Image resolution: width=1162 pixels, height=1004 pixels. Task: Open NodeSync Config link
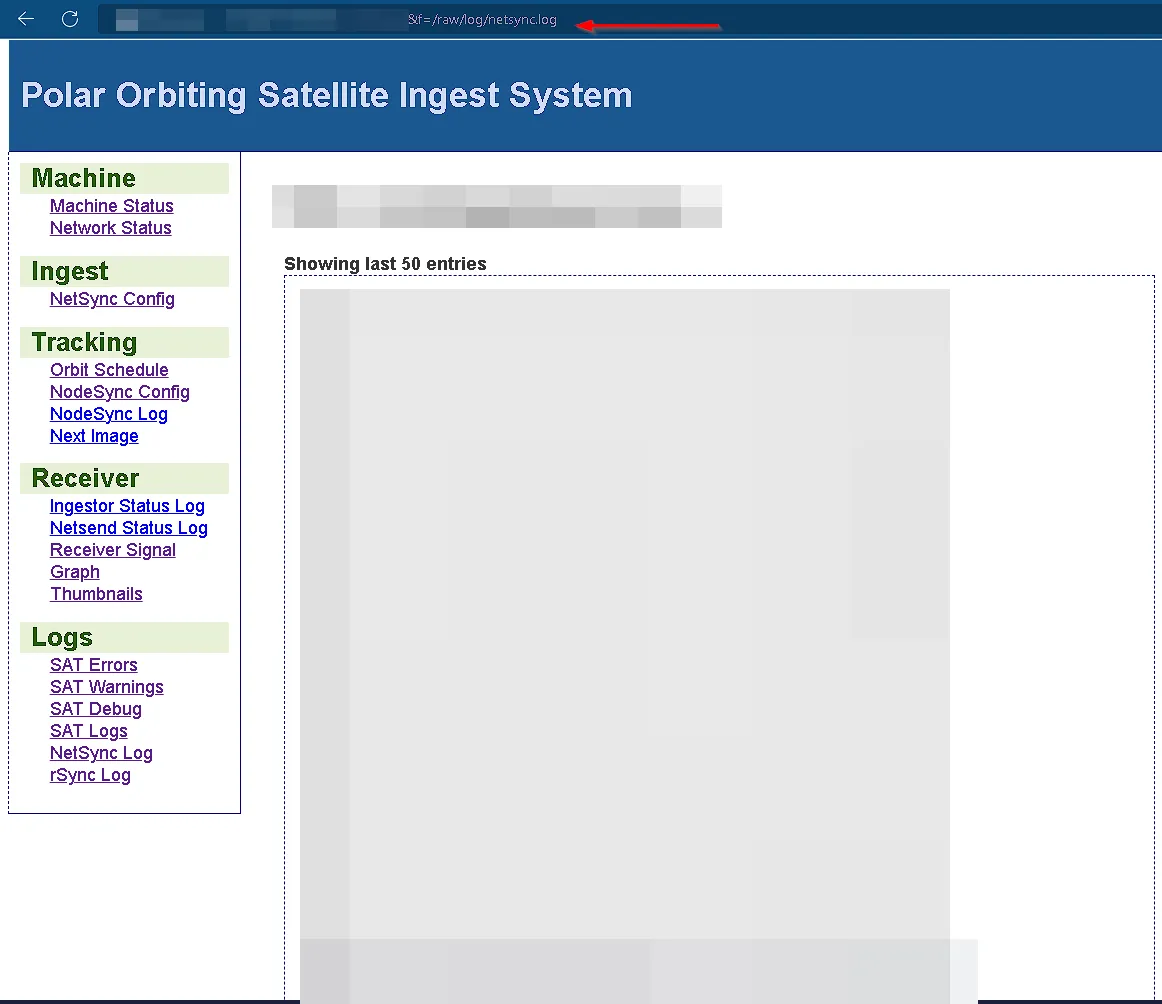click(x=119, y=392)
